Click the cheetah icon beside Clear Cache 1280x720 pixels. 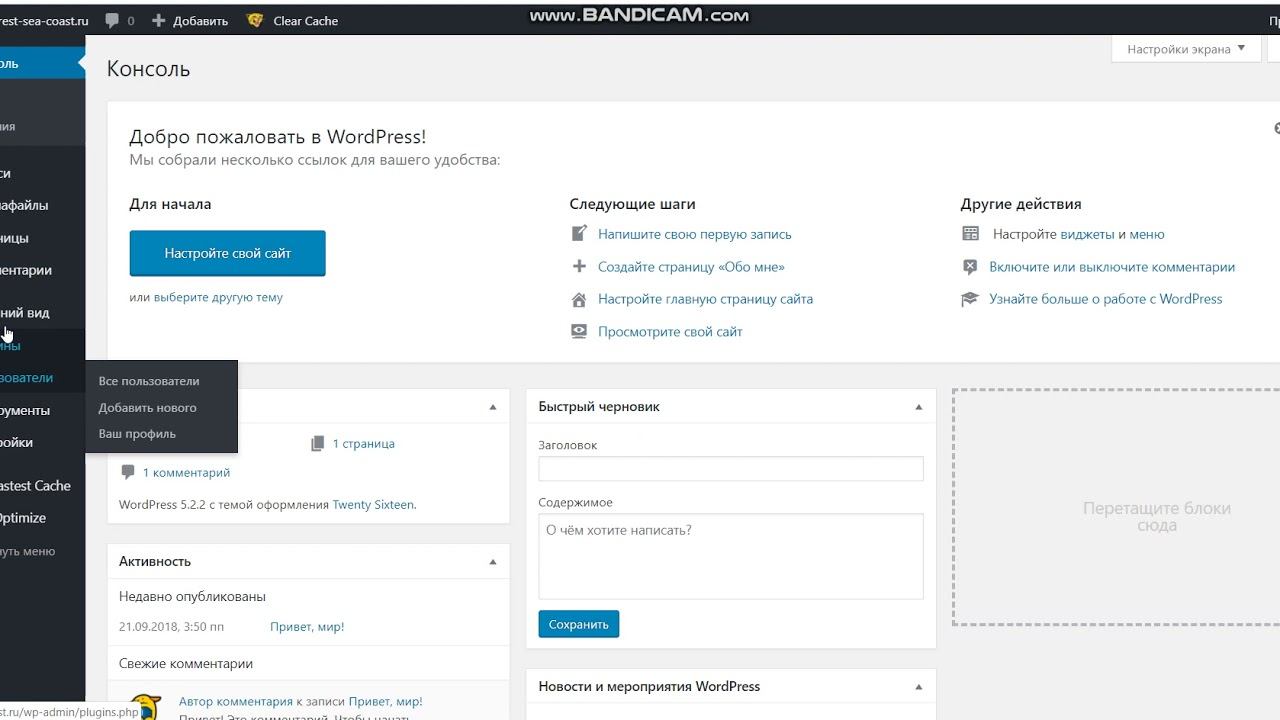click(x=255, y=20)
